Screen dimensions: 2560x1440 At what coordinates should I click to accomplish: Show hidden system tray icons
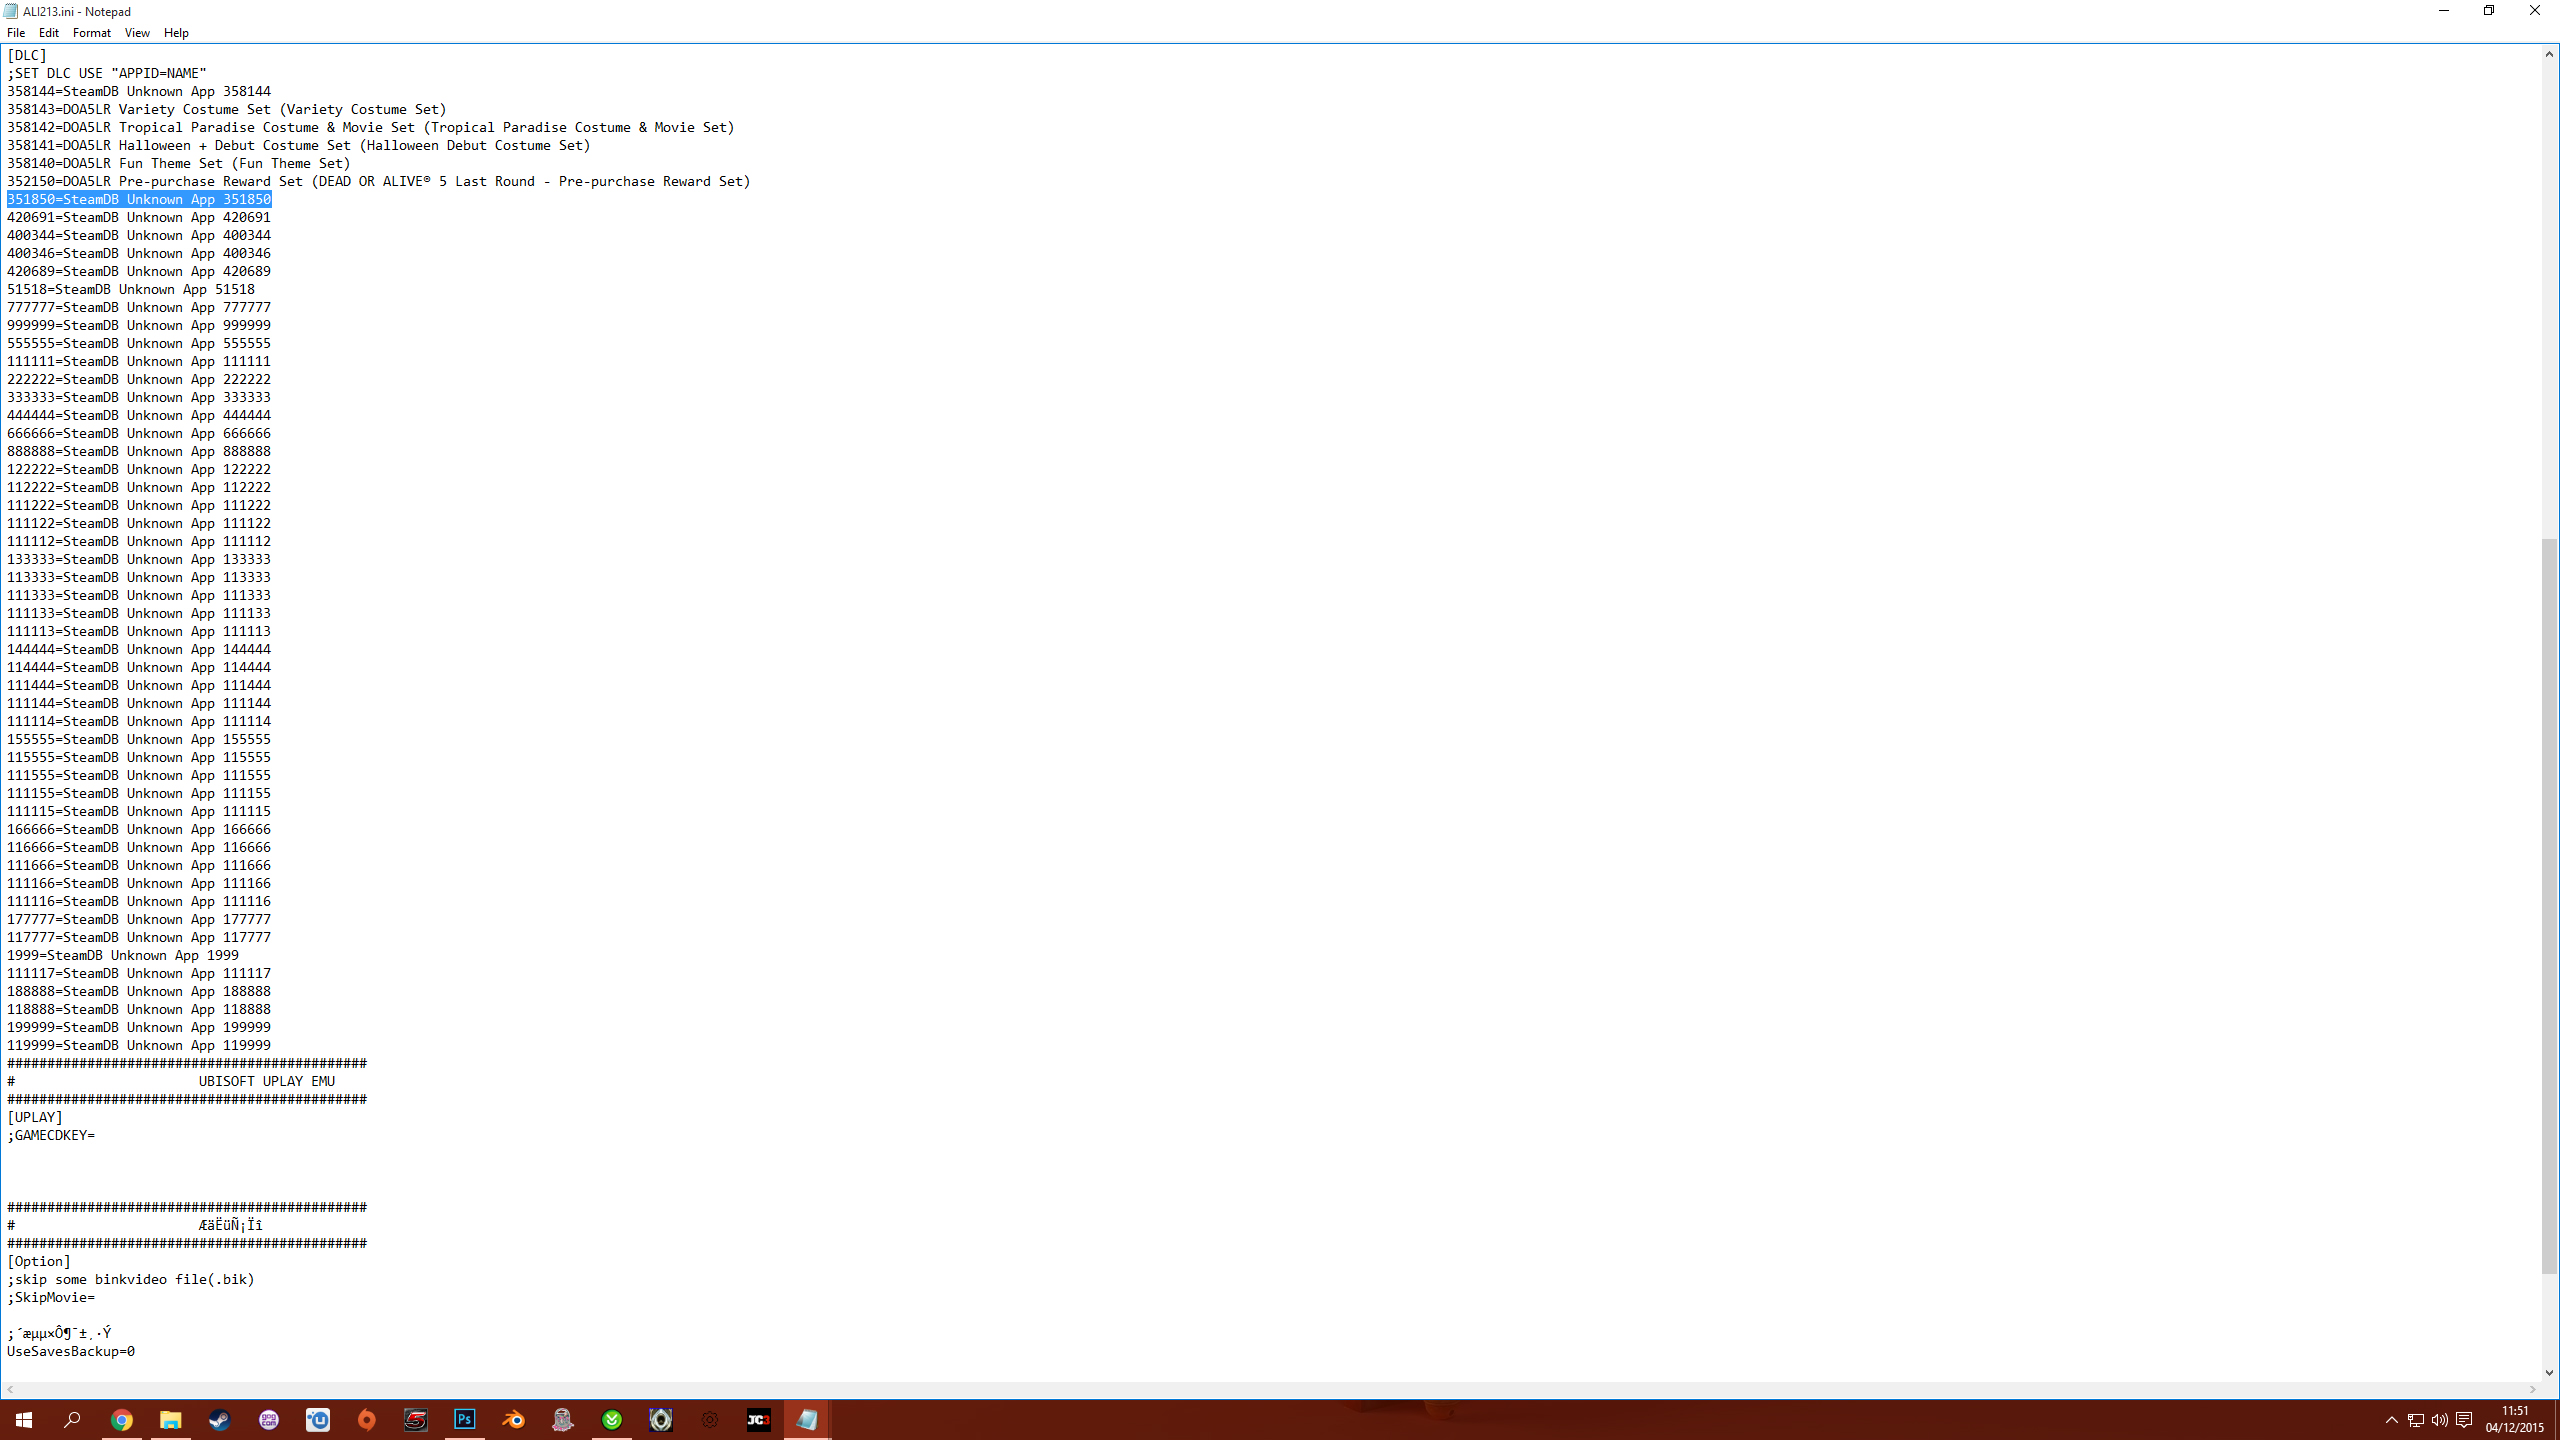(x=2391, y=1420)
